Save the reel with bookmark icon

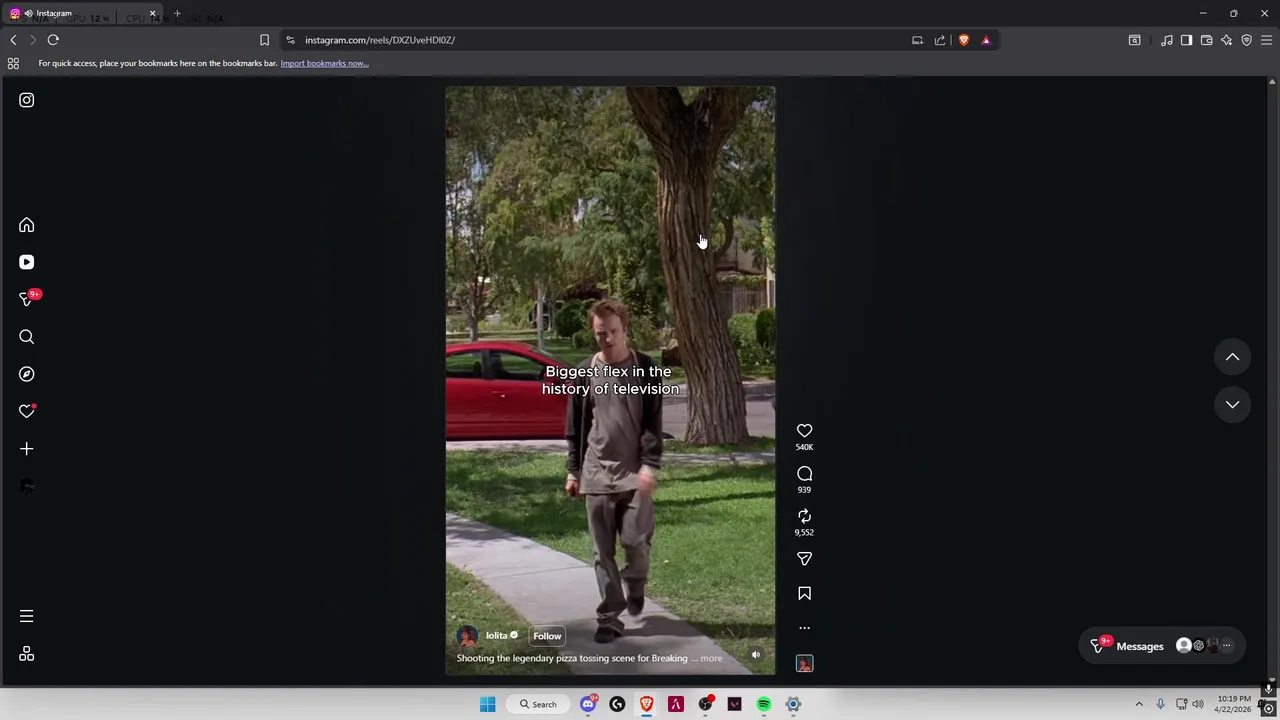(804, 594)
